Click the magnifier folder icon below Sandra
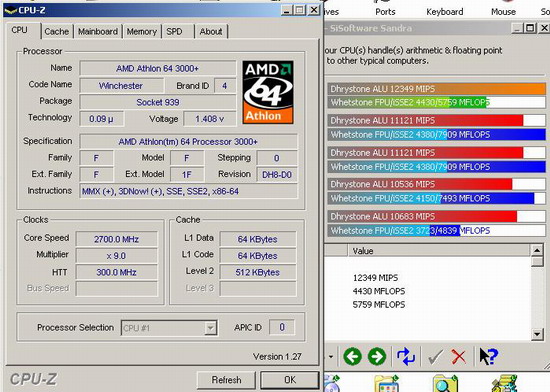This screenshot has height=392, width=550. (445, 384)
